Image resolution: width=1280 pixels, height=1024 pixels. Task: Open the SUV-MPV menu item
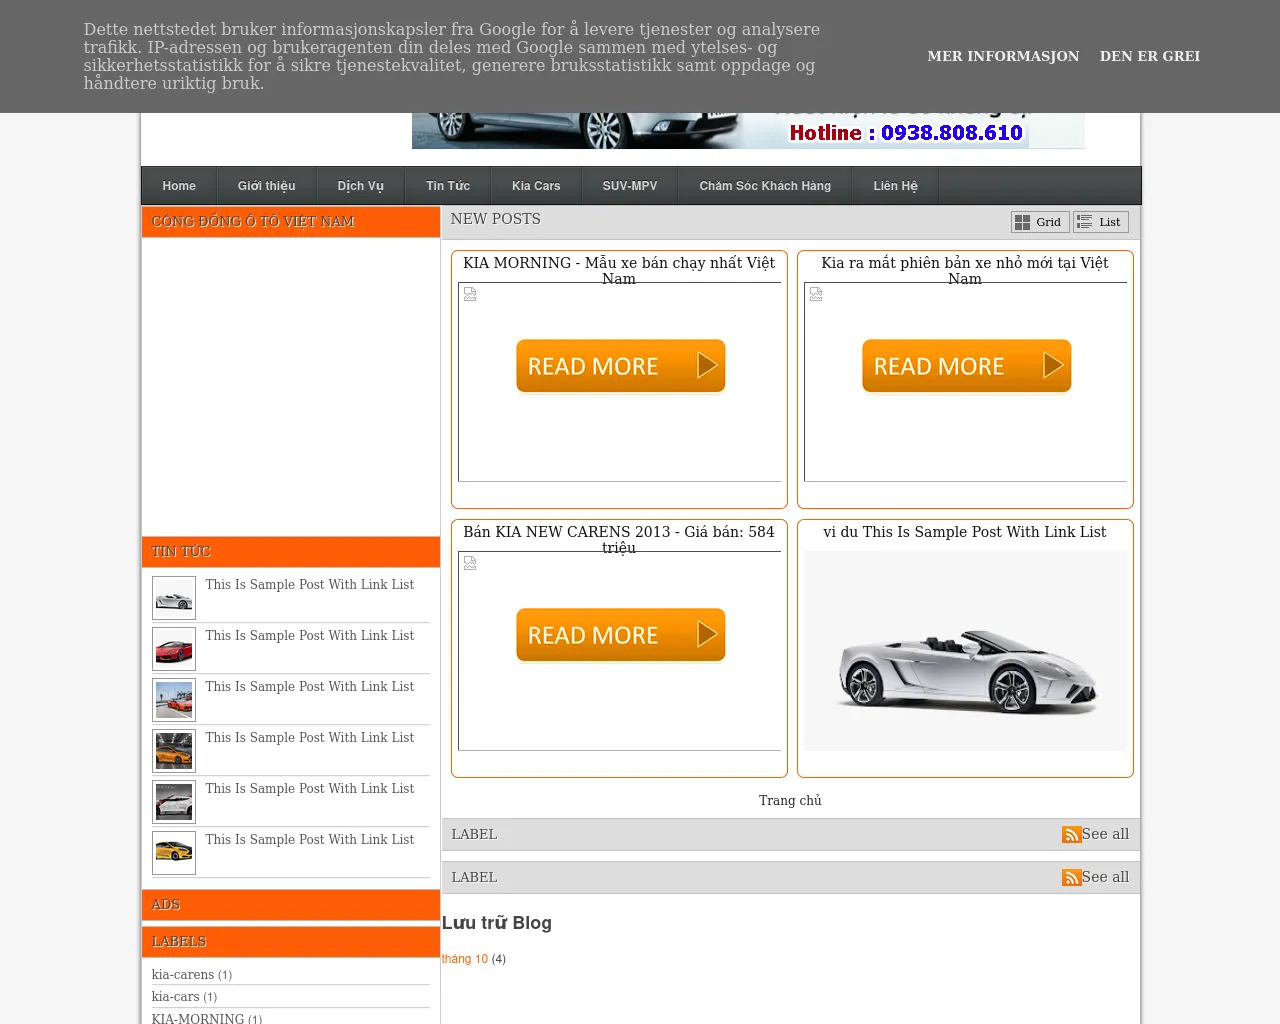pos(630,186)
